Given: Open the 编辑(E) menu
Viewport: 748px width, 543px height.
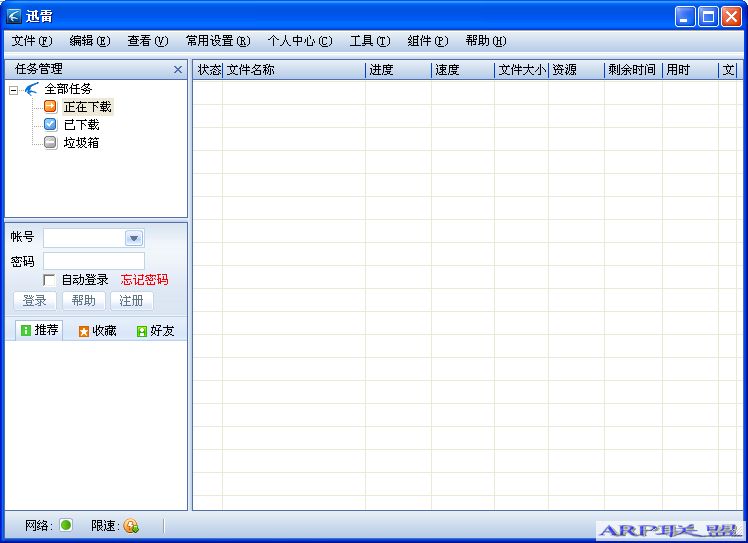Looking at the screenshot, I should [x=90, y=41].
